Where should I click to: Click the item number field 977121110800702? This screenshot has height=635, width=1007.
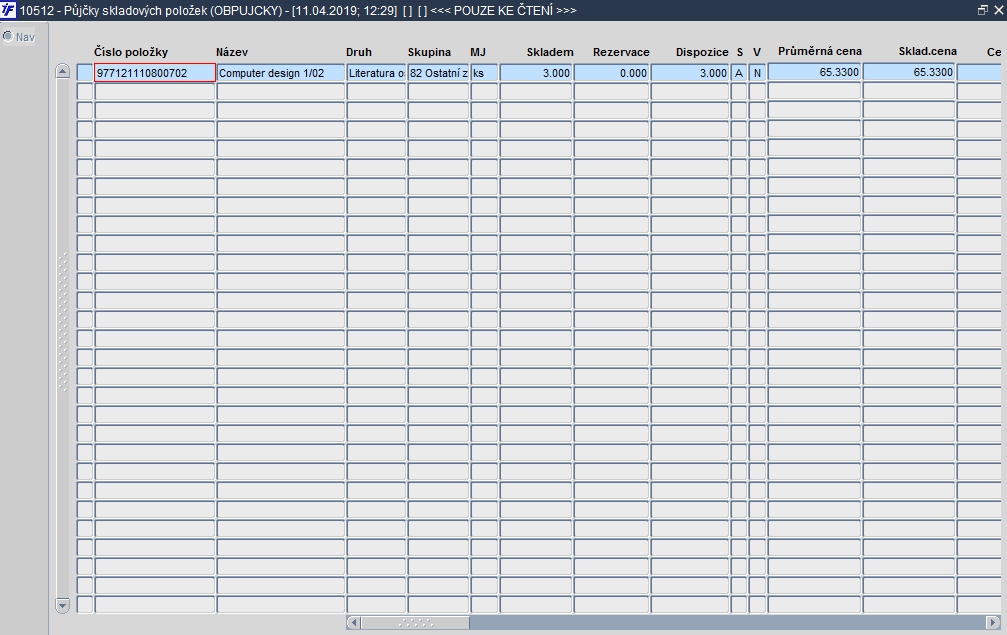coord(155,73)
